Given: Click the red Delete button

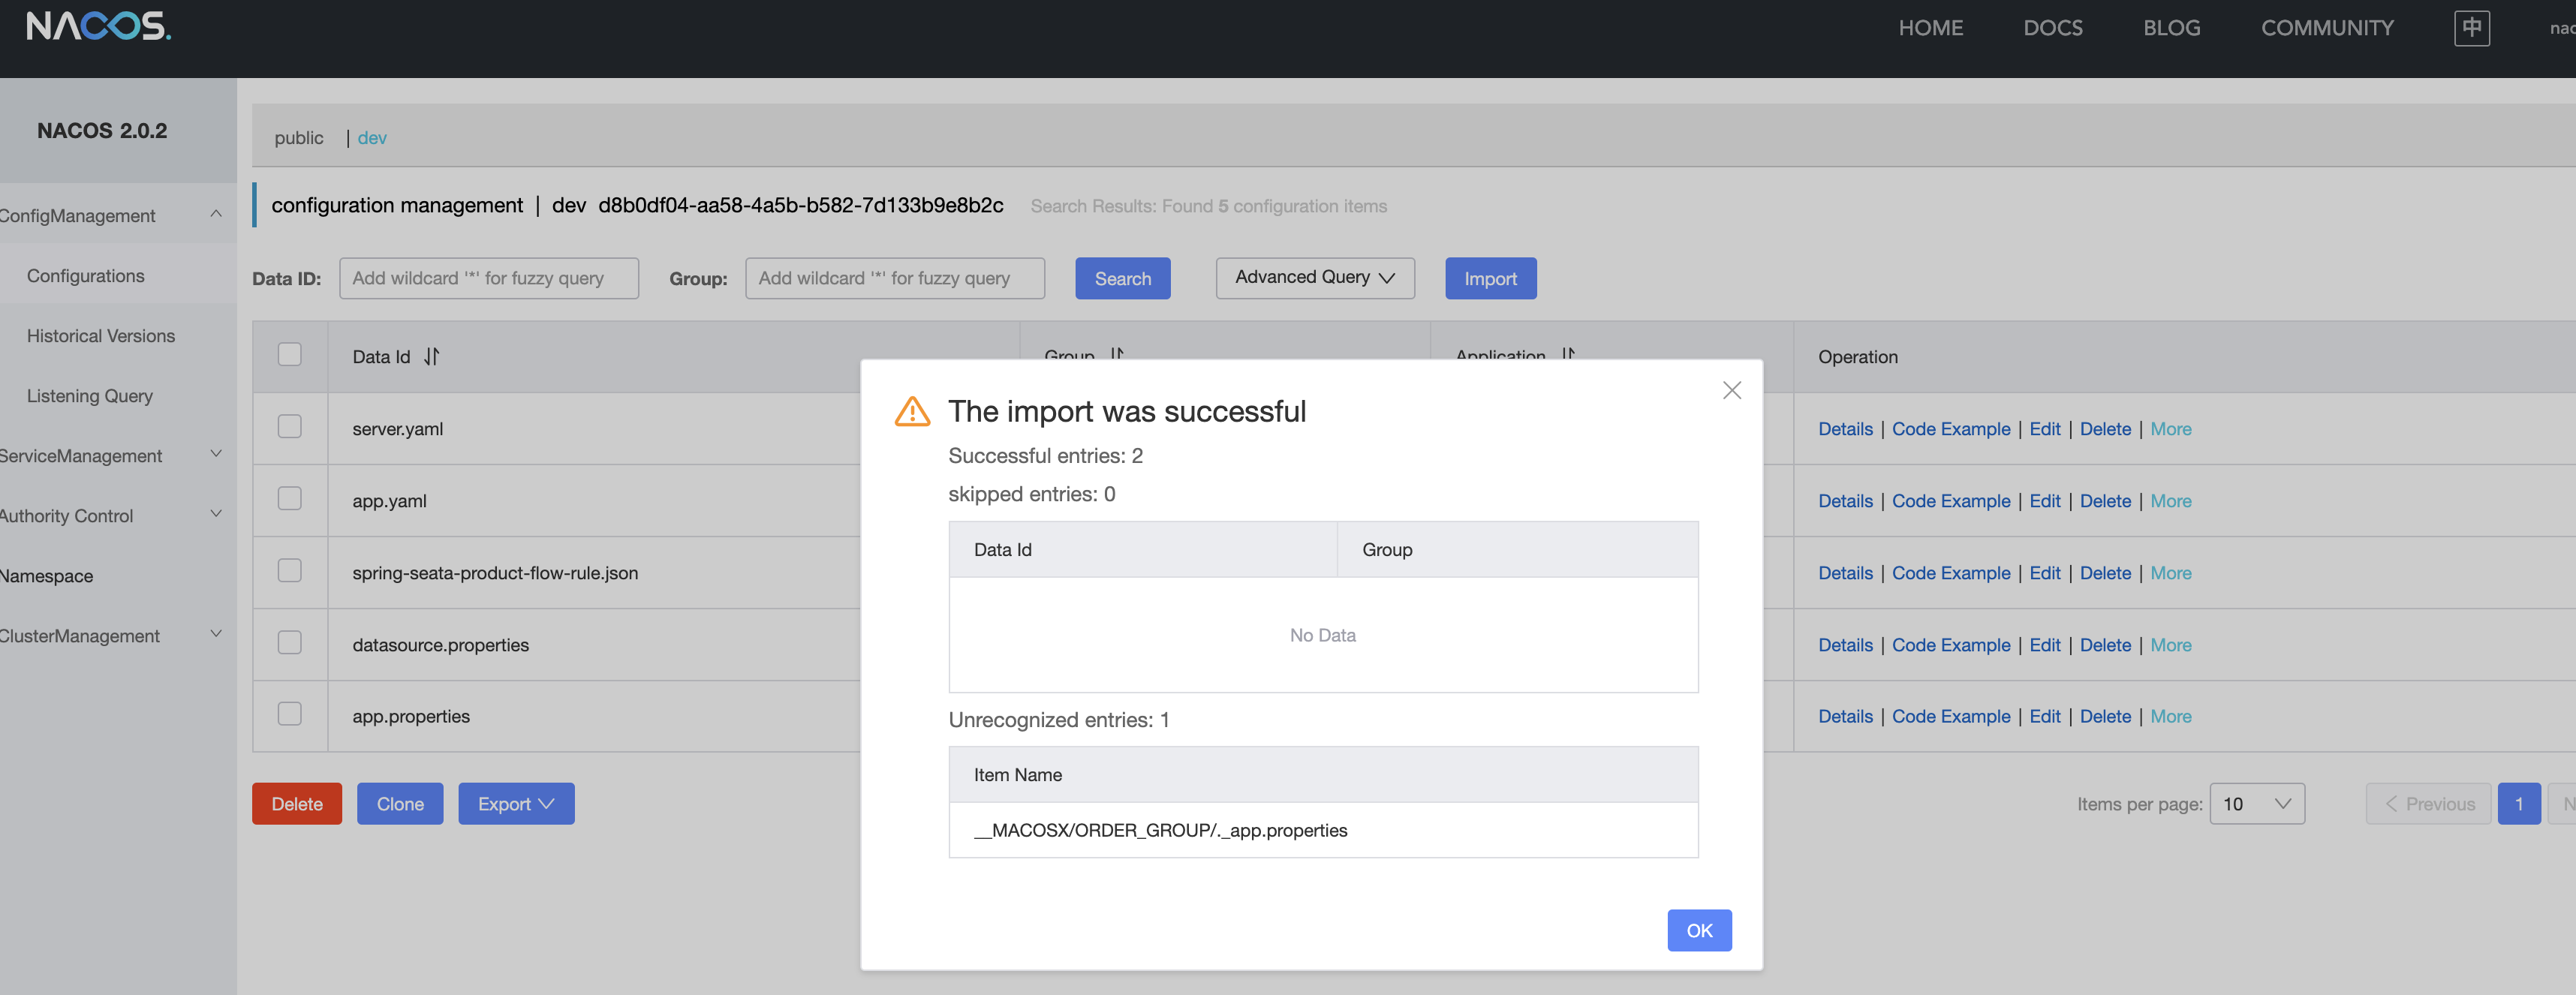Looking at the screenshot, I should coord(297,804).
